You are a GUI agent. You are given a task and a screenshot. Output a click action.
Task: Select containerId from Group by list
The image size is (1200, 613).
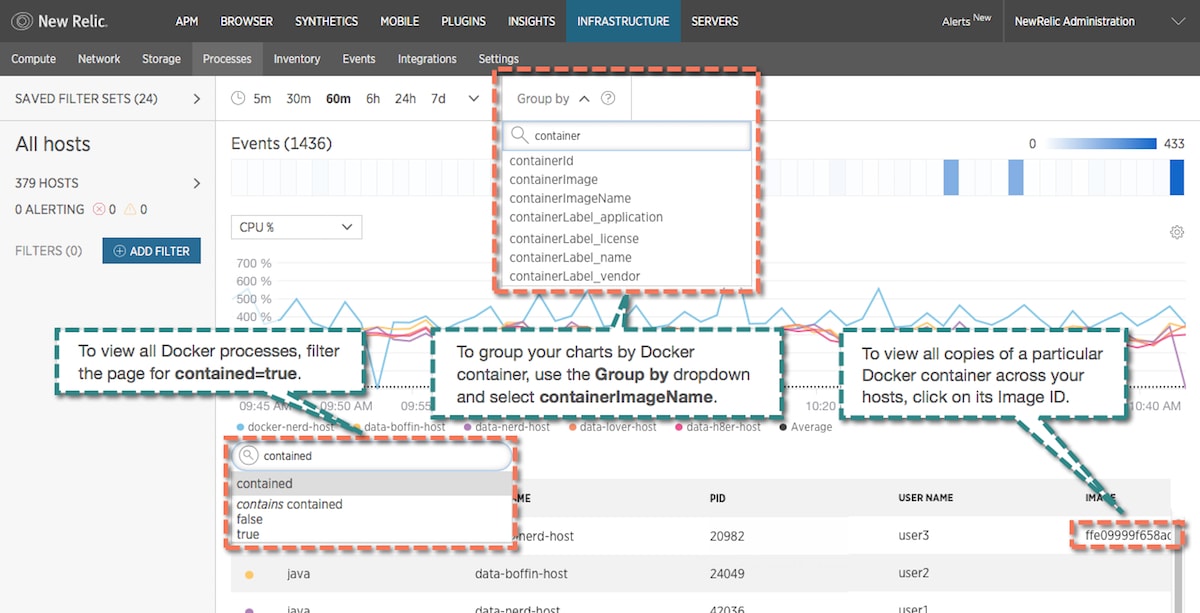tap(541, 161)
